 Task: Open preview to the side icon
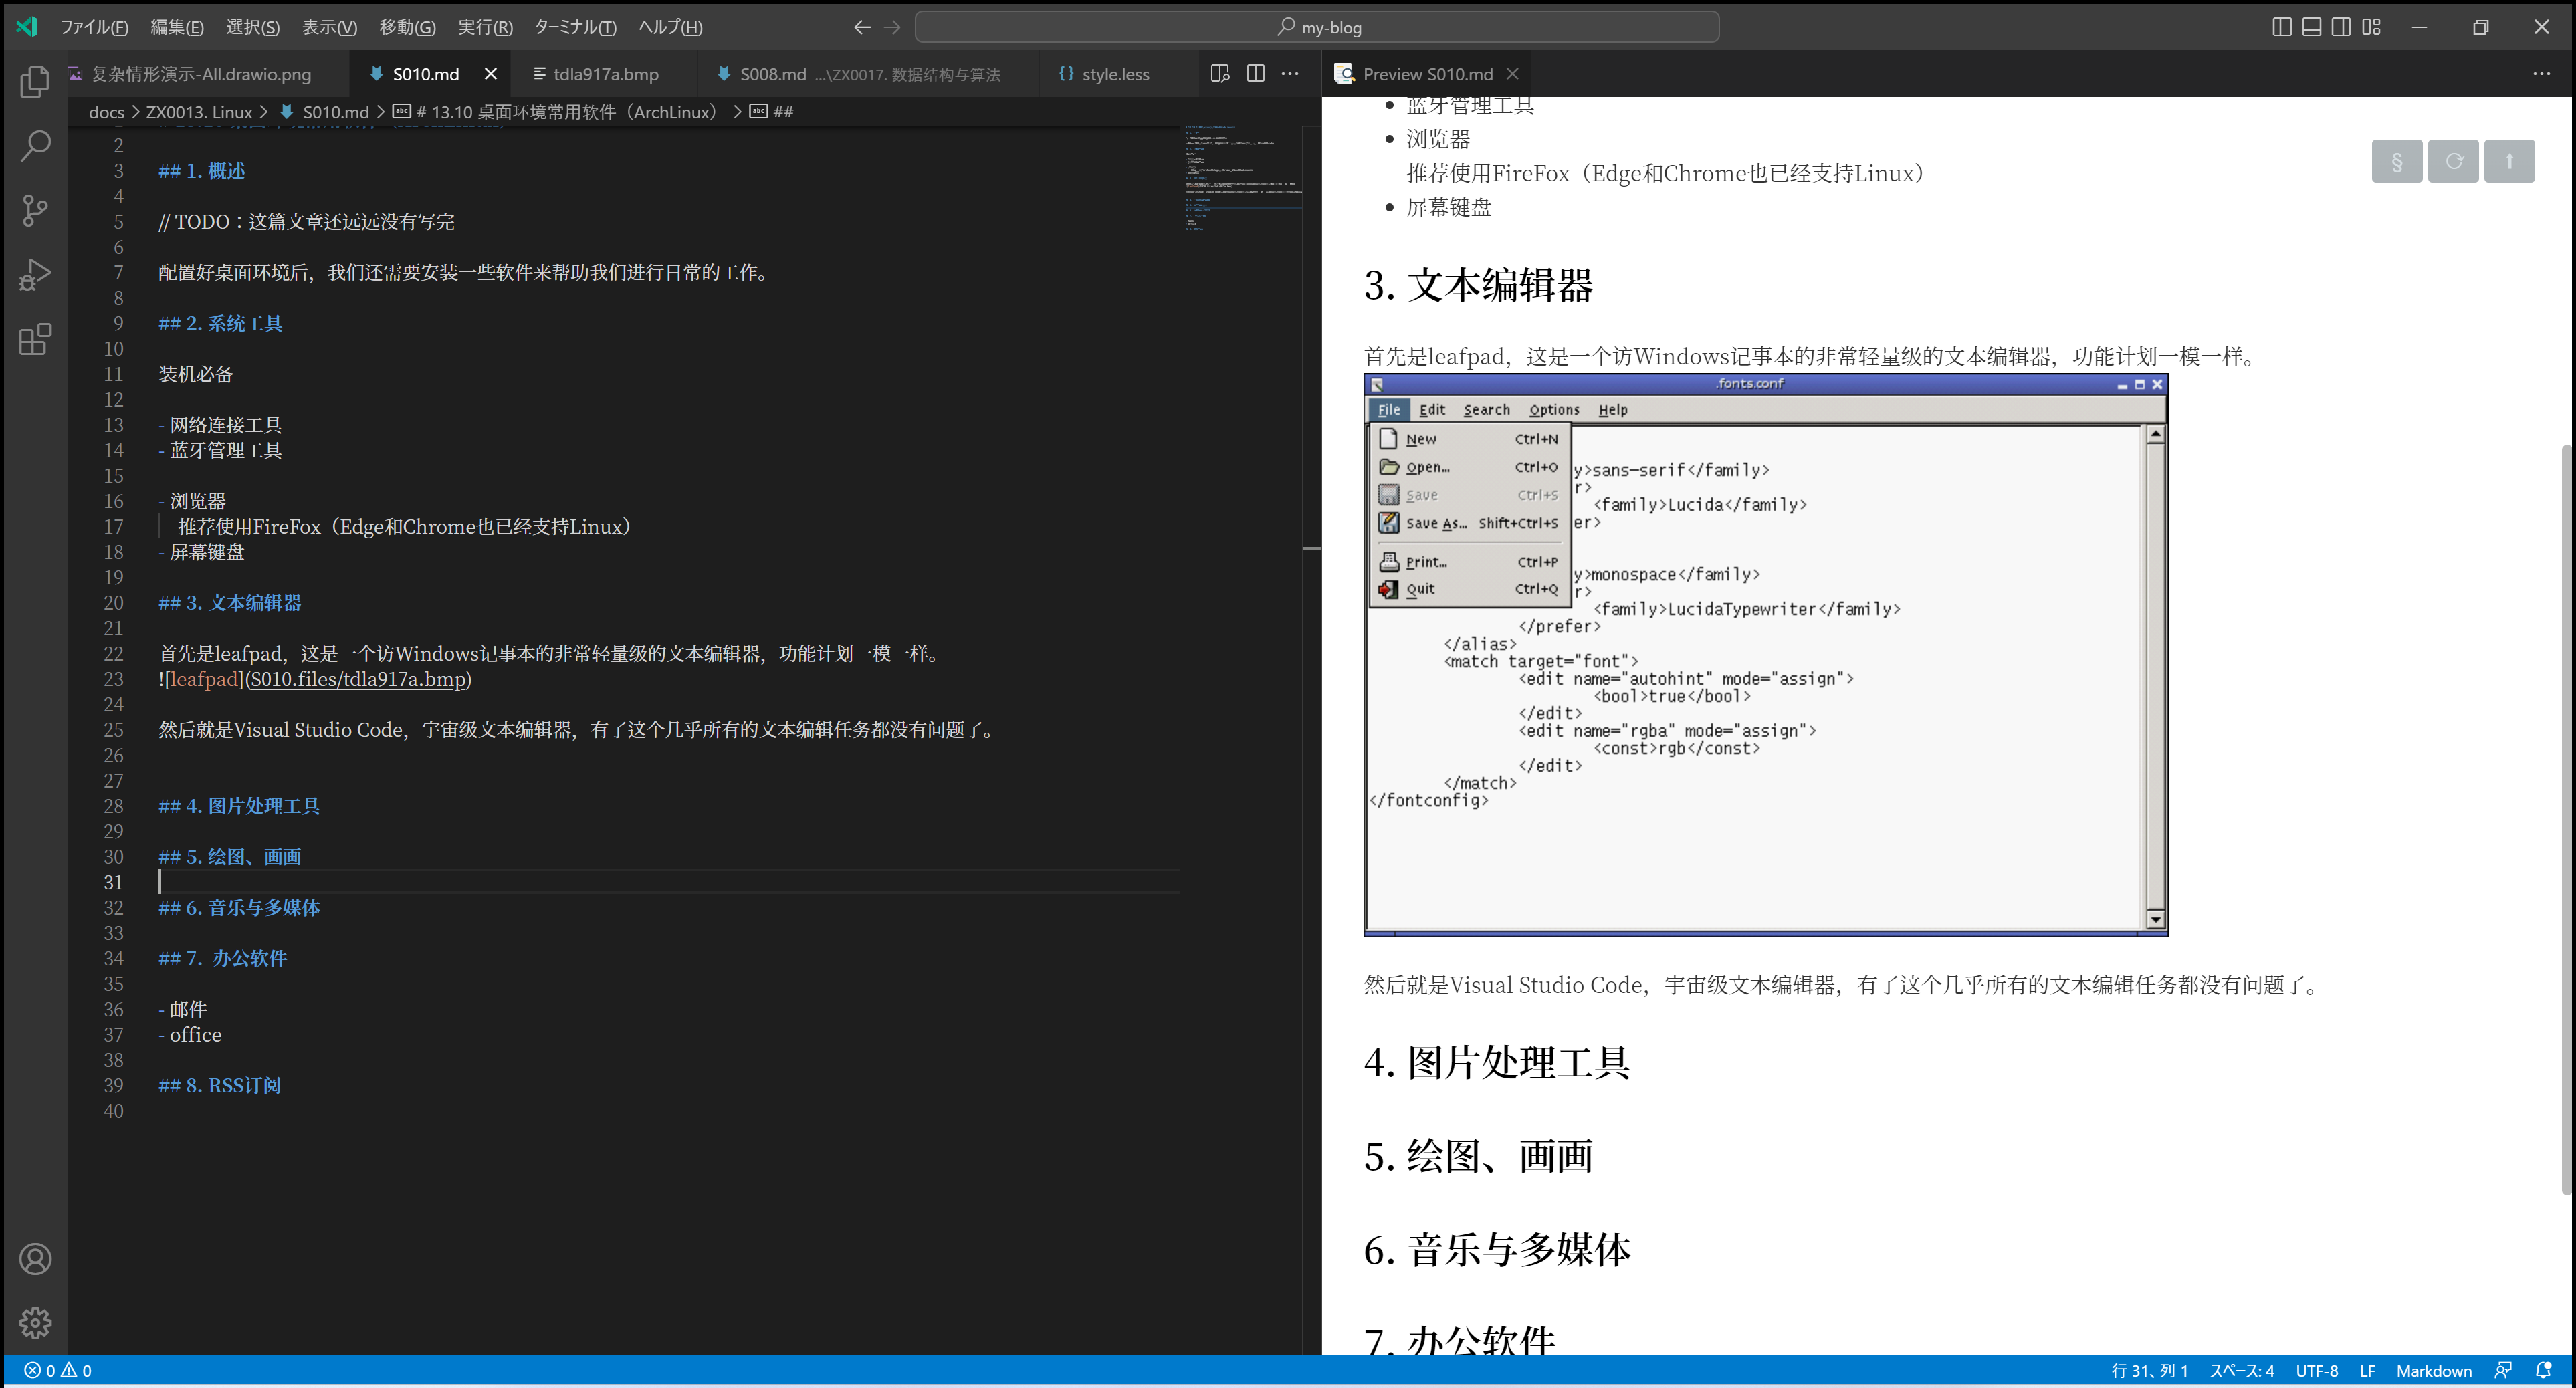(1219, 73)
